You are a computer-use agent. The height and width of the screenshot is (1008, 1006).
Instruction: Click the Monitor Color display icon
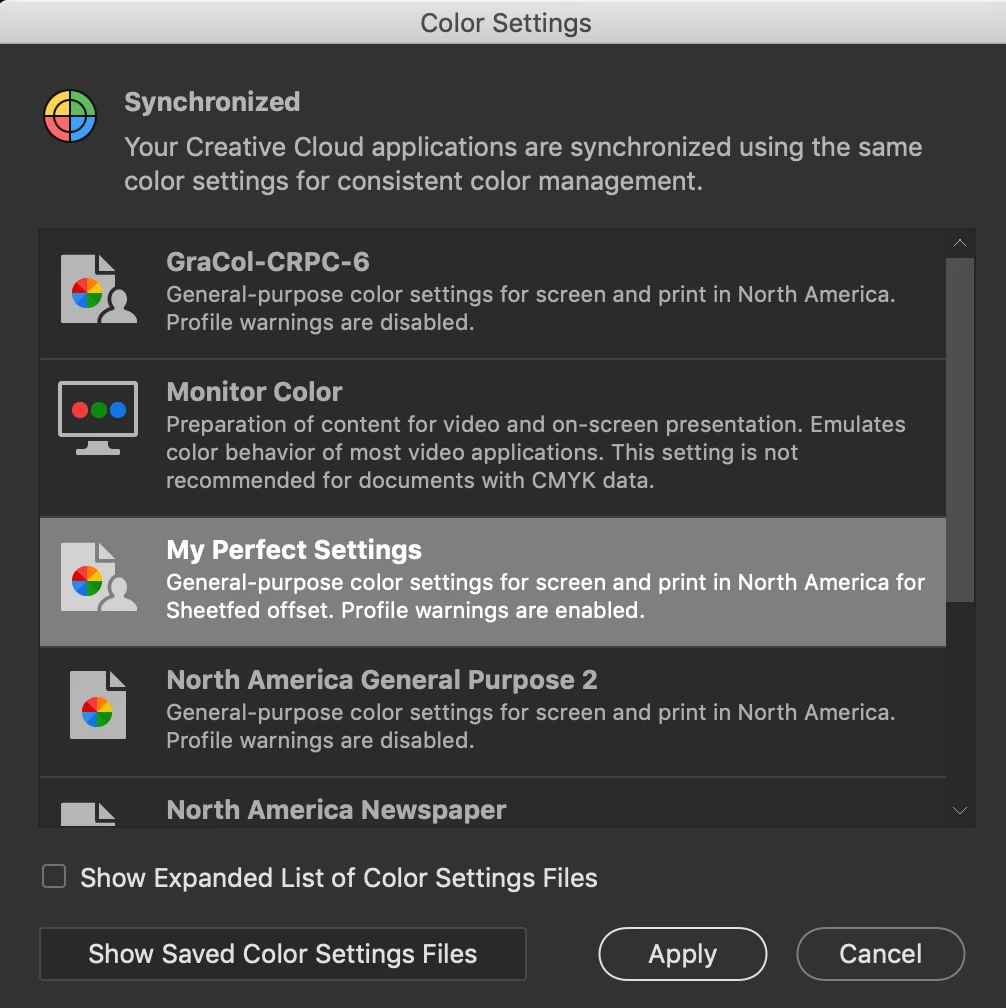coord(98,418)
